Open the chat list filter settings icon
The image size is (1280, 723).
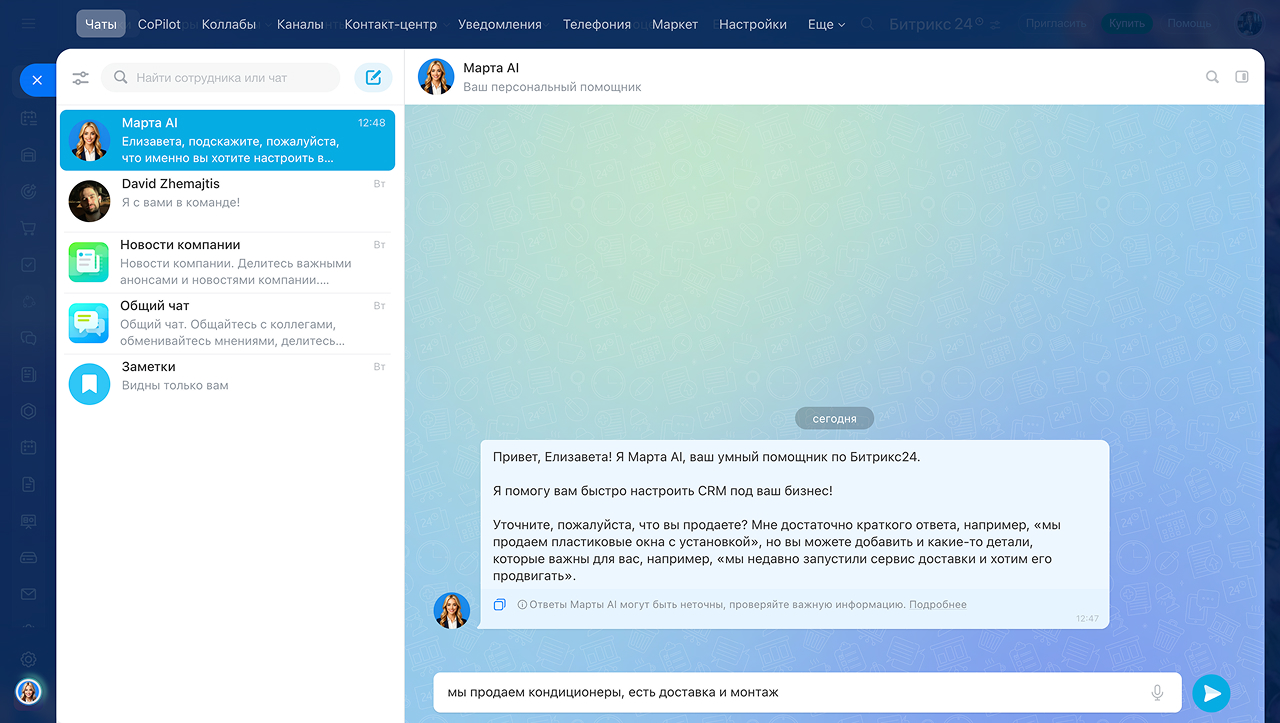click(81, 78)
